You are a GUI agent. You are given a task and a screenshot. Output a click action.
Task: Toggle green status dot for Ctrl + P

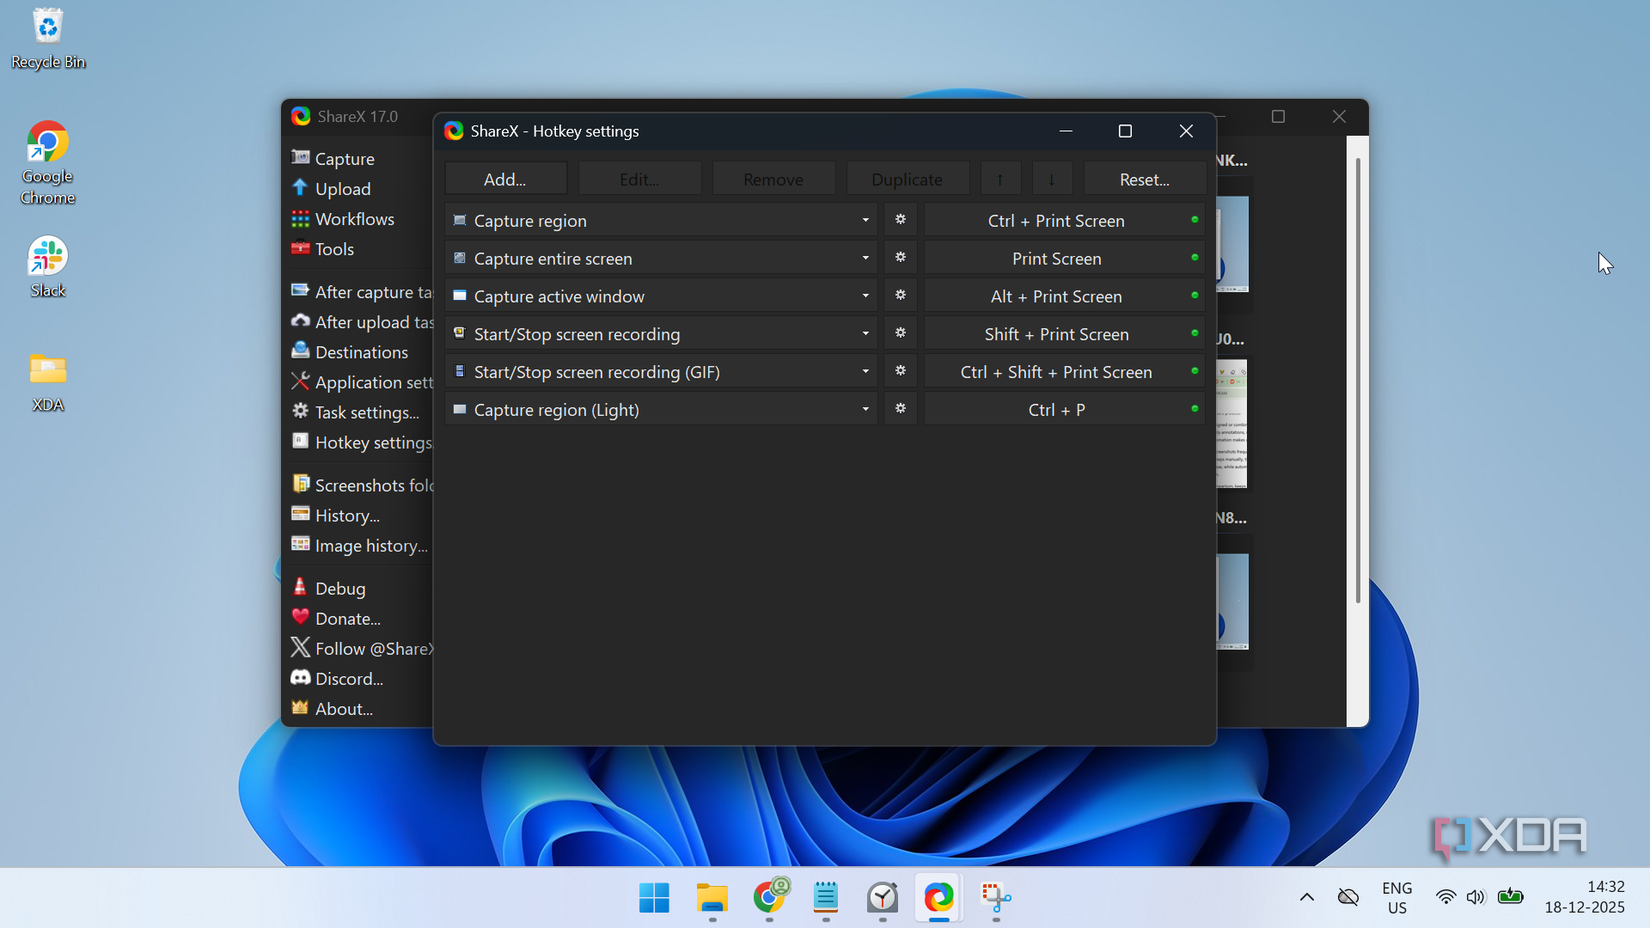(1194, 409)
